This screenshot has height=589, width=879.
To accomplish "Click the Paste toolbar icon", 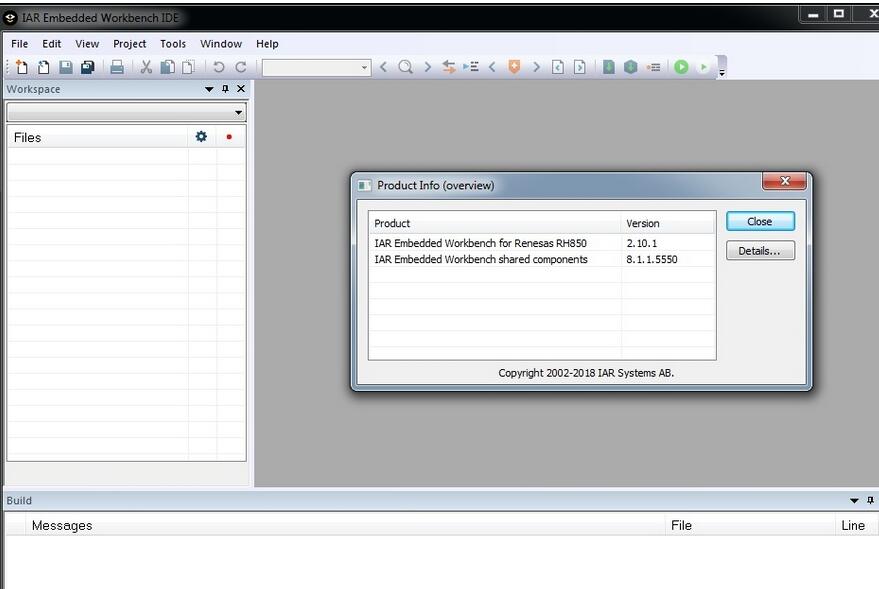I will (189, 67).
